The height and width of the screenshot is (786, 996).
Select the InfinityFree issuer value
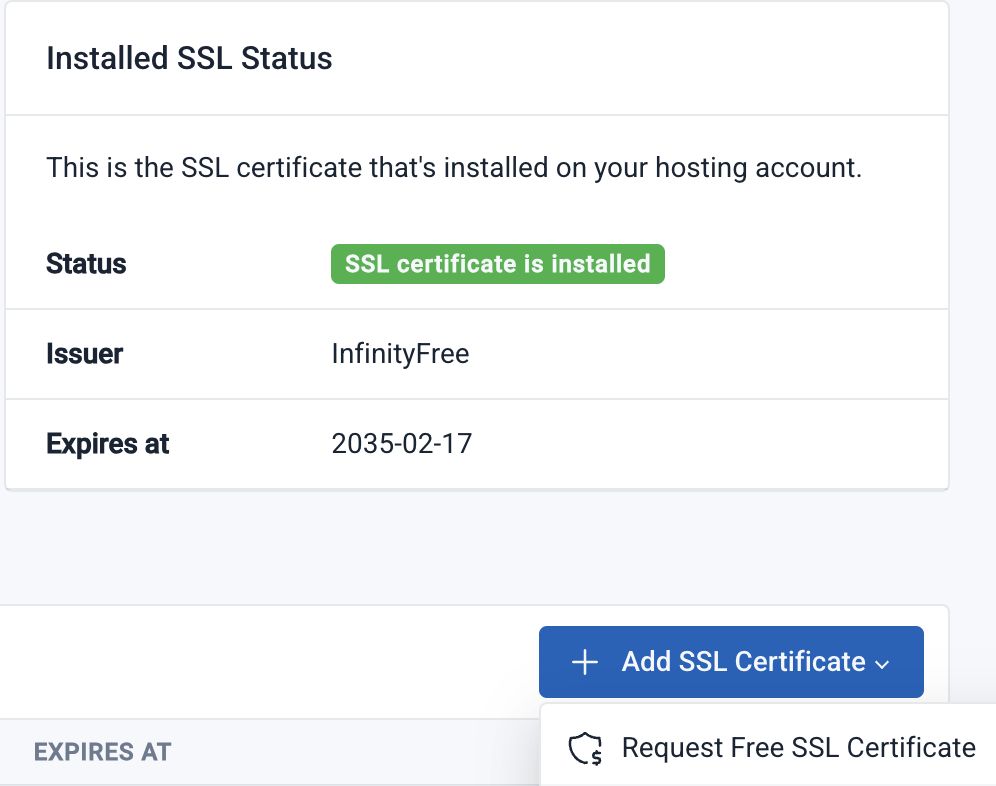pyautogui.click(x=400, y=354)
